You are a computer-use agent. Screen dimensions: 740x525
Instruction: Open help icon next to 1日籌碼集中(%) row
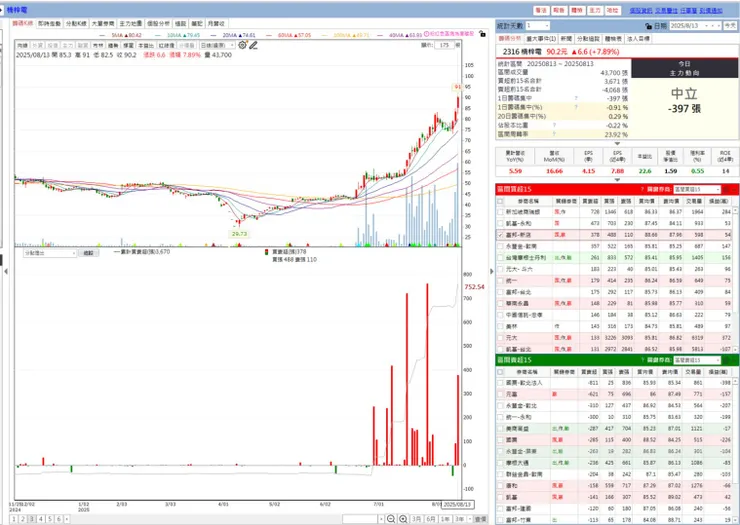[576, 107]
